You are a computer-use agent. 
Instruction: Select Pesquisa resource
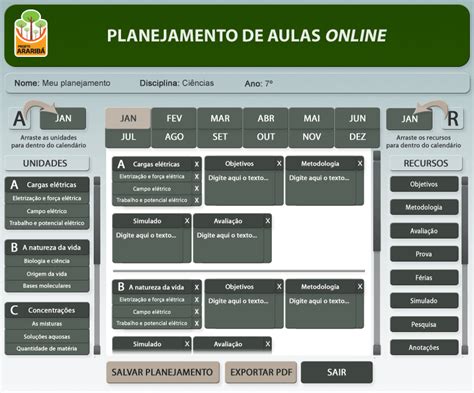[424, 324]
